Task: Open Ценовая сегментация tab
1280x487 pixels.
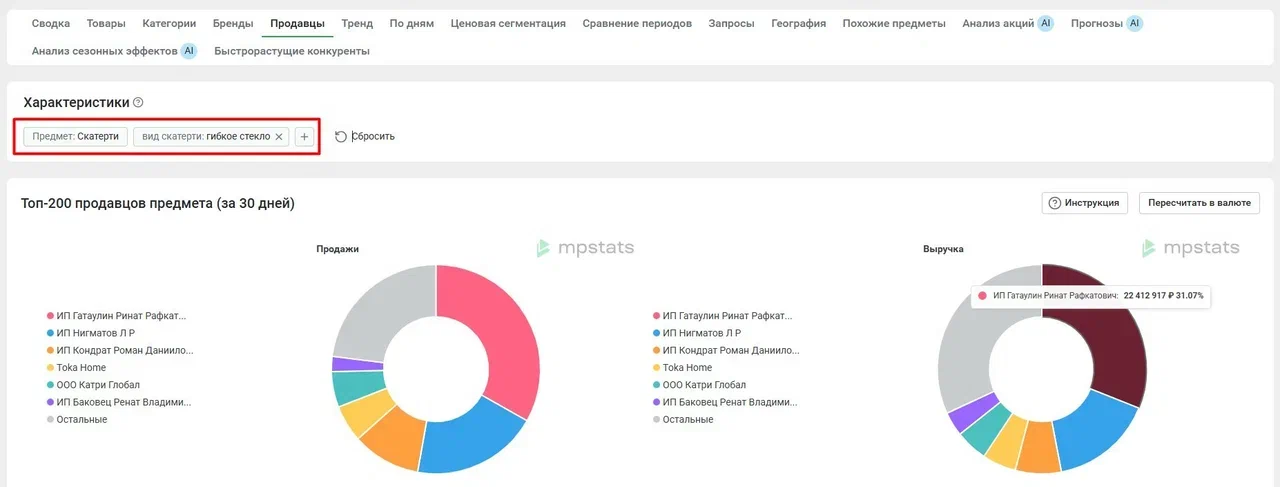Action: click(x=508, y=23)
